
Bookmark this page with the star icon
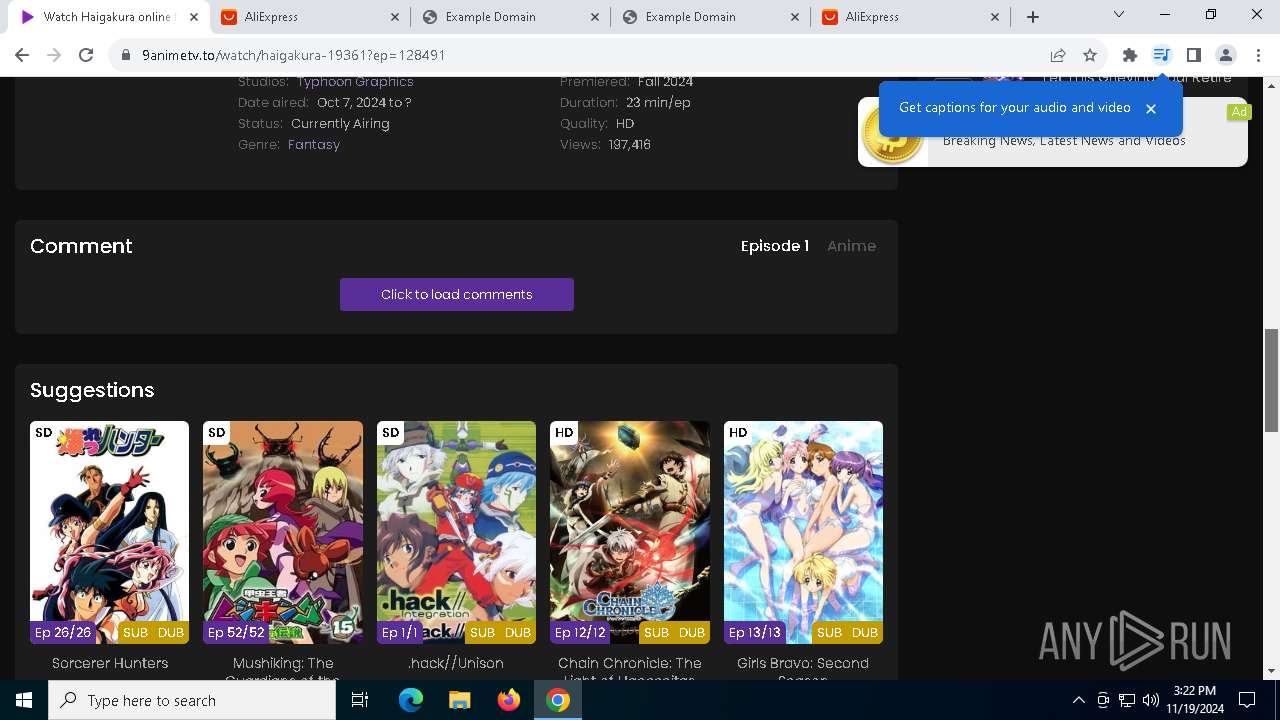(x=1090, y=55)
